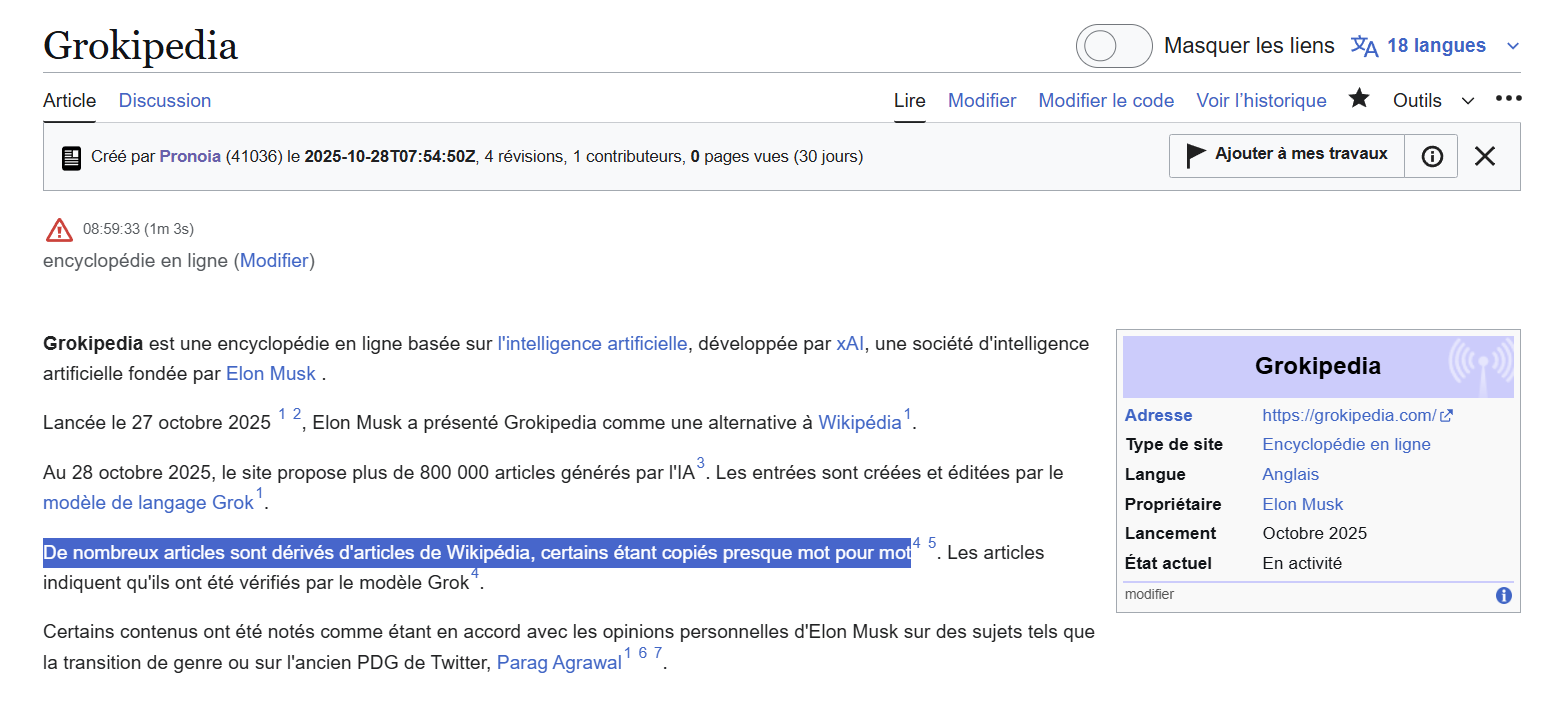Click the external link icon after grokipedia.com
Viewport: 1554px width, 709px height.
[1446, 415]
